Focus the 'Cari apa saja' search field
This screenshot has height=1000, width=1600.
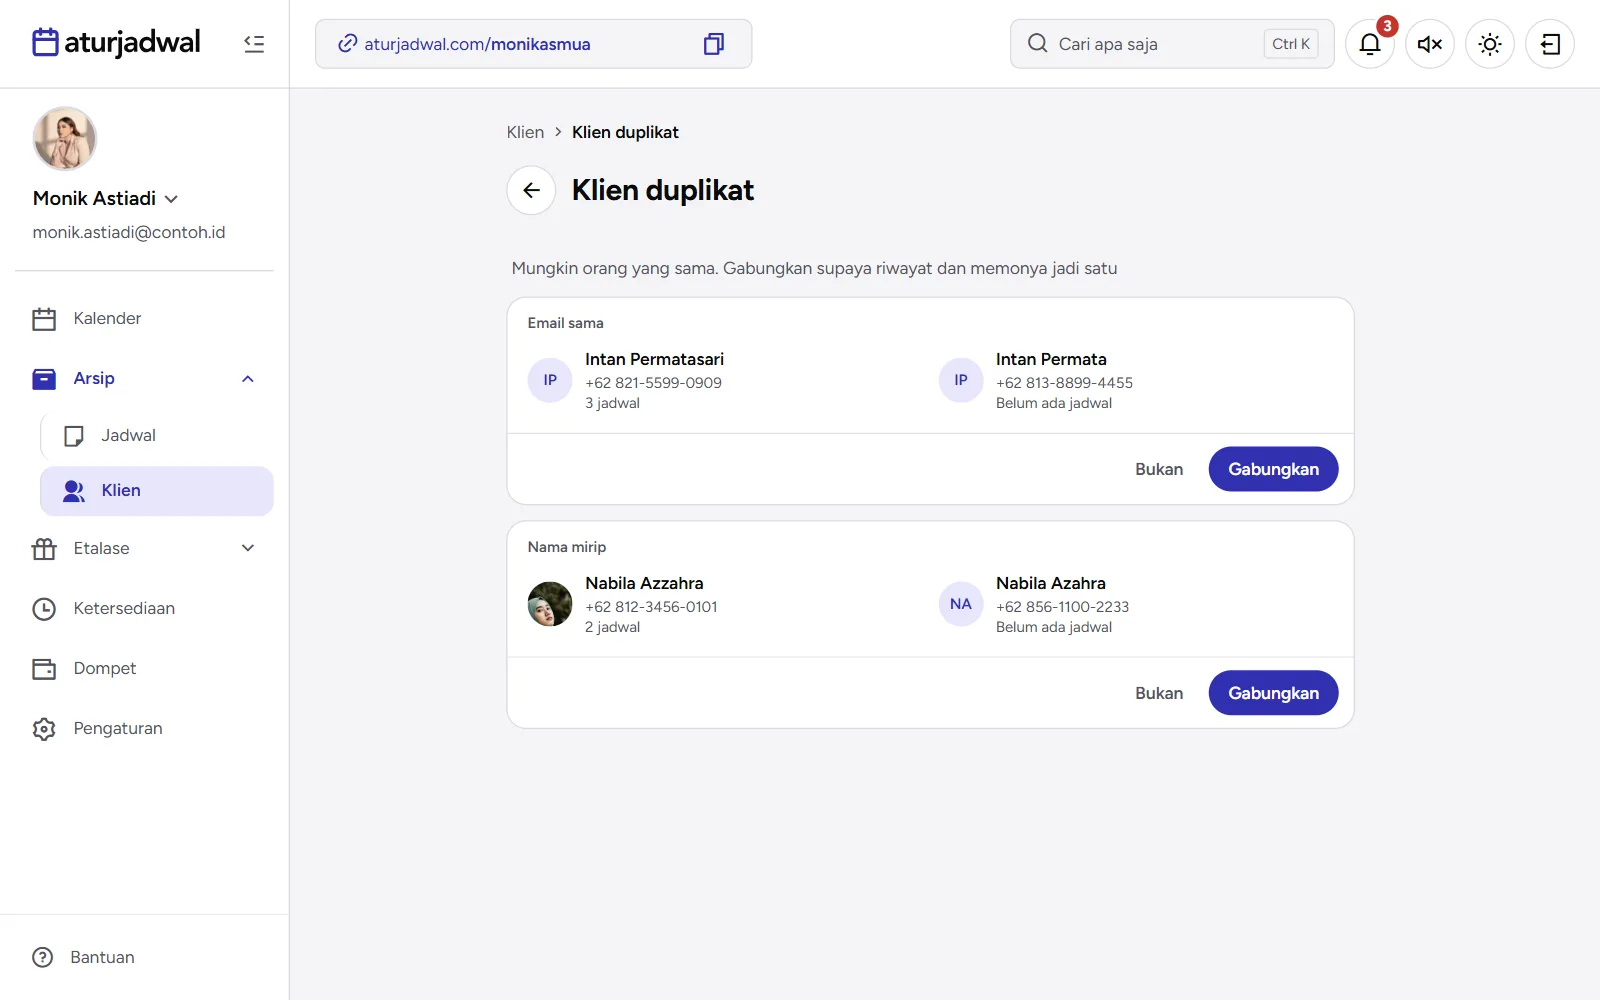(x=1172, y=44)
